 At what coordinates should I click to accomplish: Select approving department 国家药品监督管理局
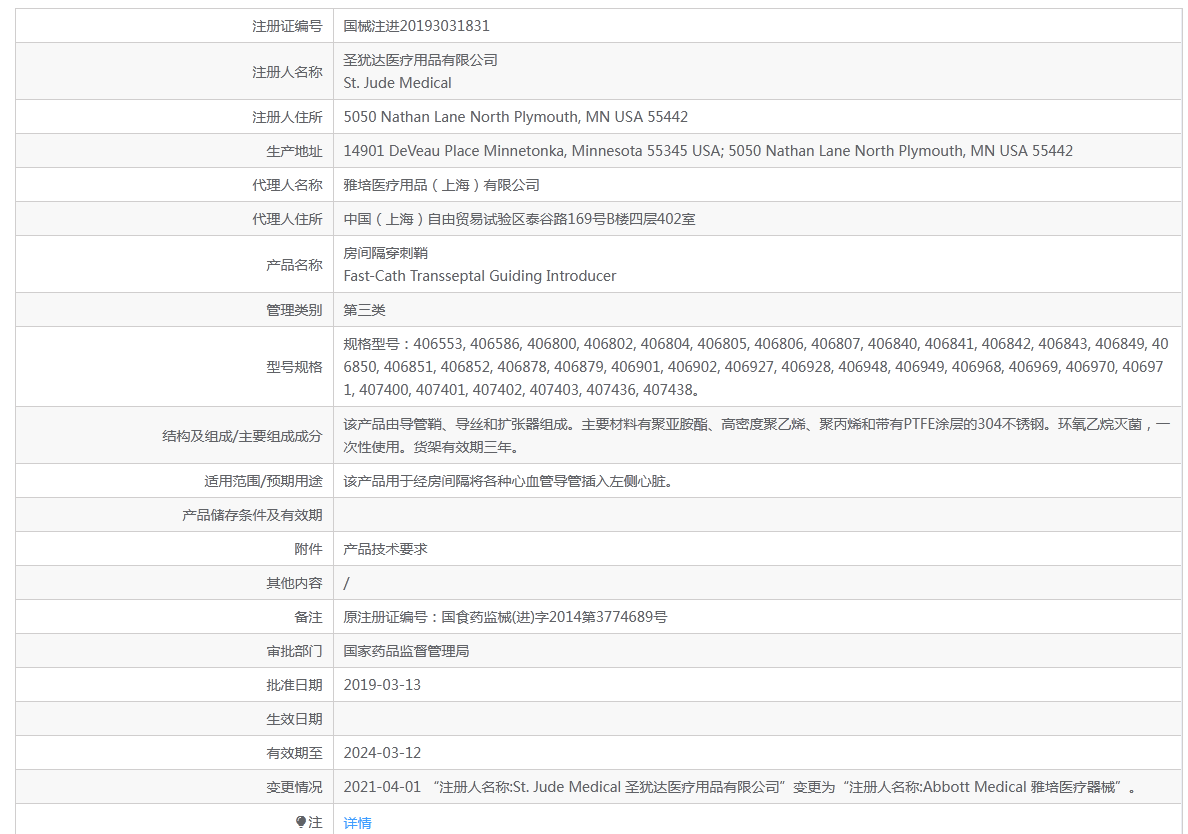point(406,651)
